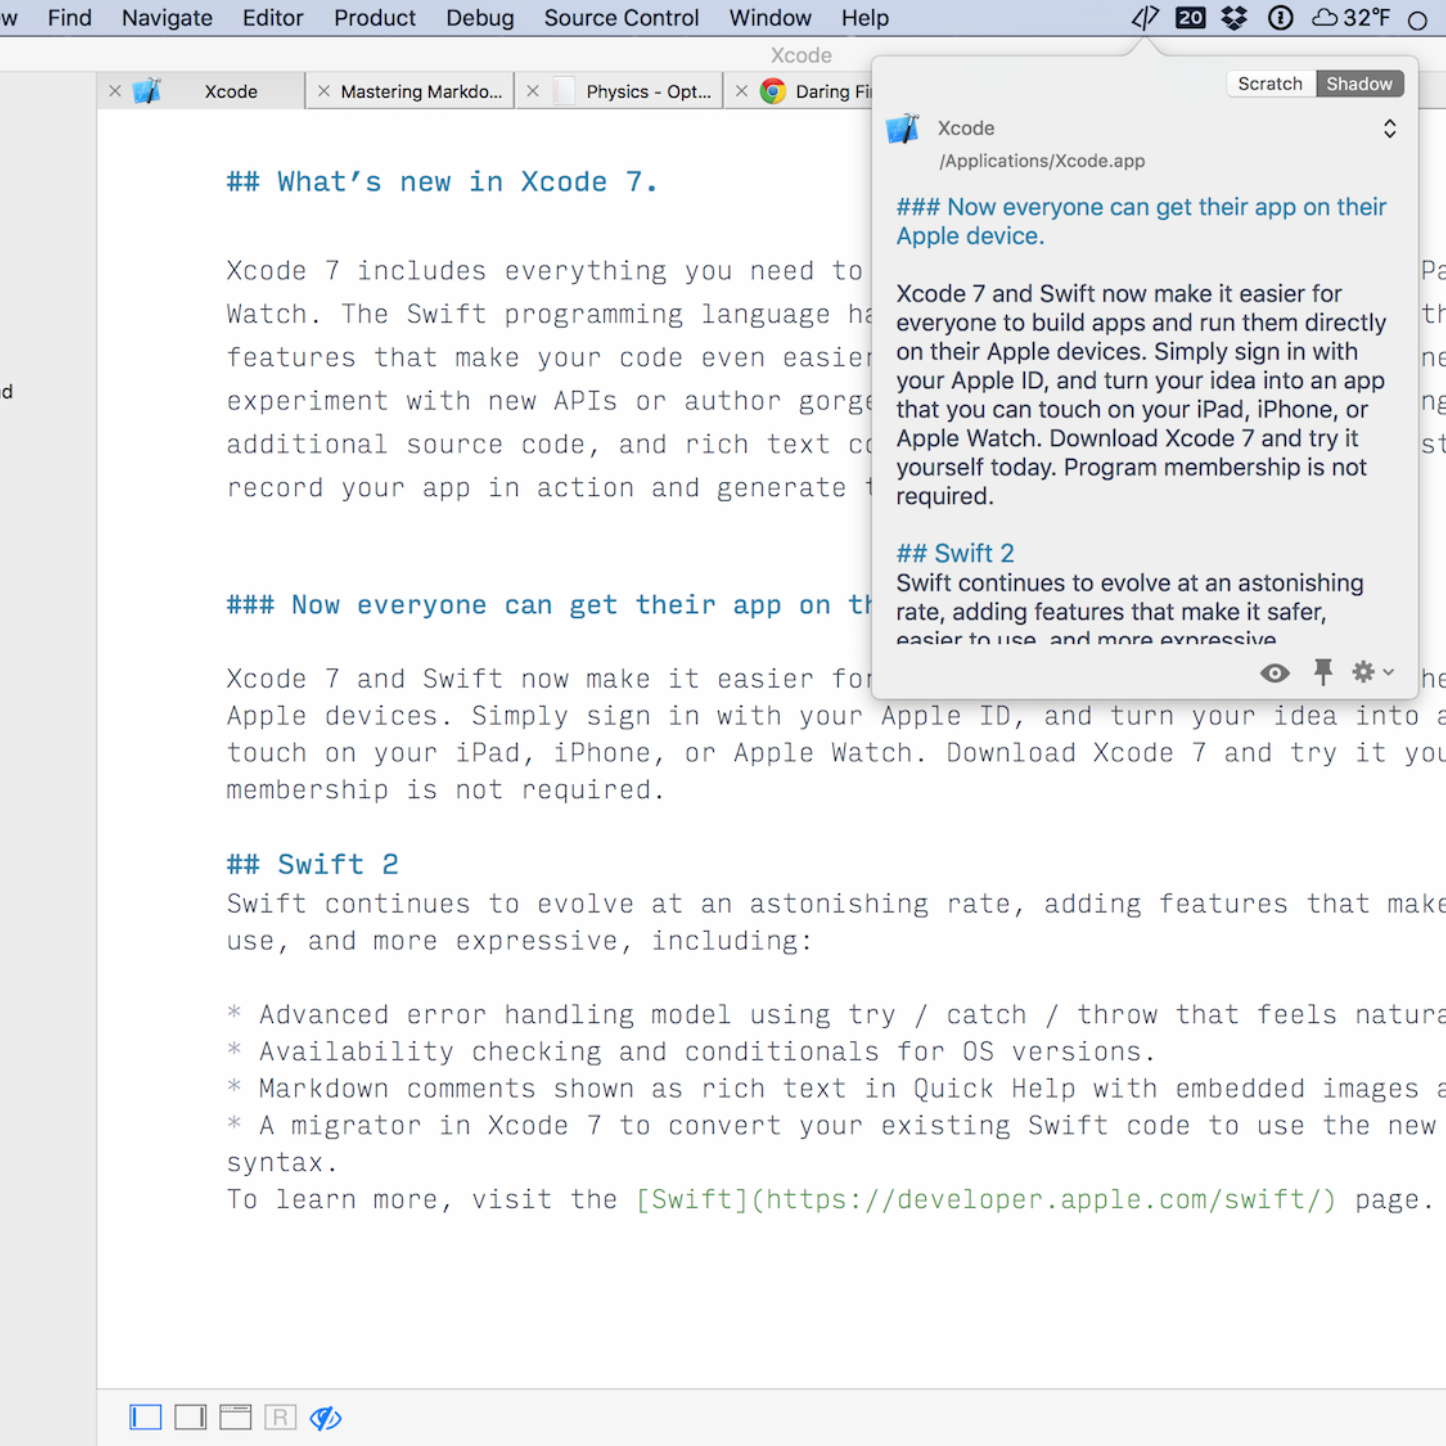Close the Mastering Markdown tab

tap(324, 91)
